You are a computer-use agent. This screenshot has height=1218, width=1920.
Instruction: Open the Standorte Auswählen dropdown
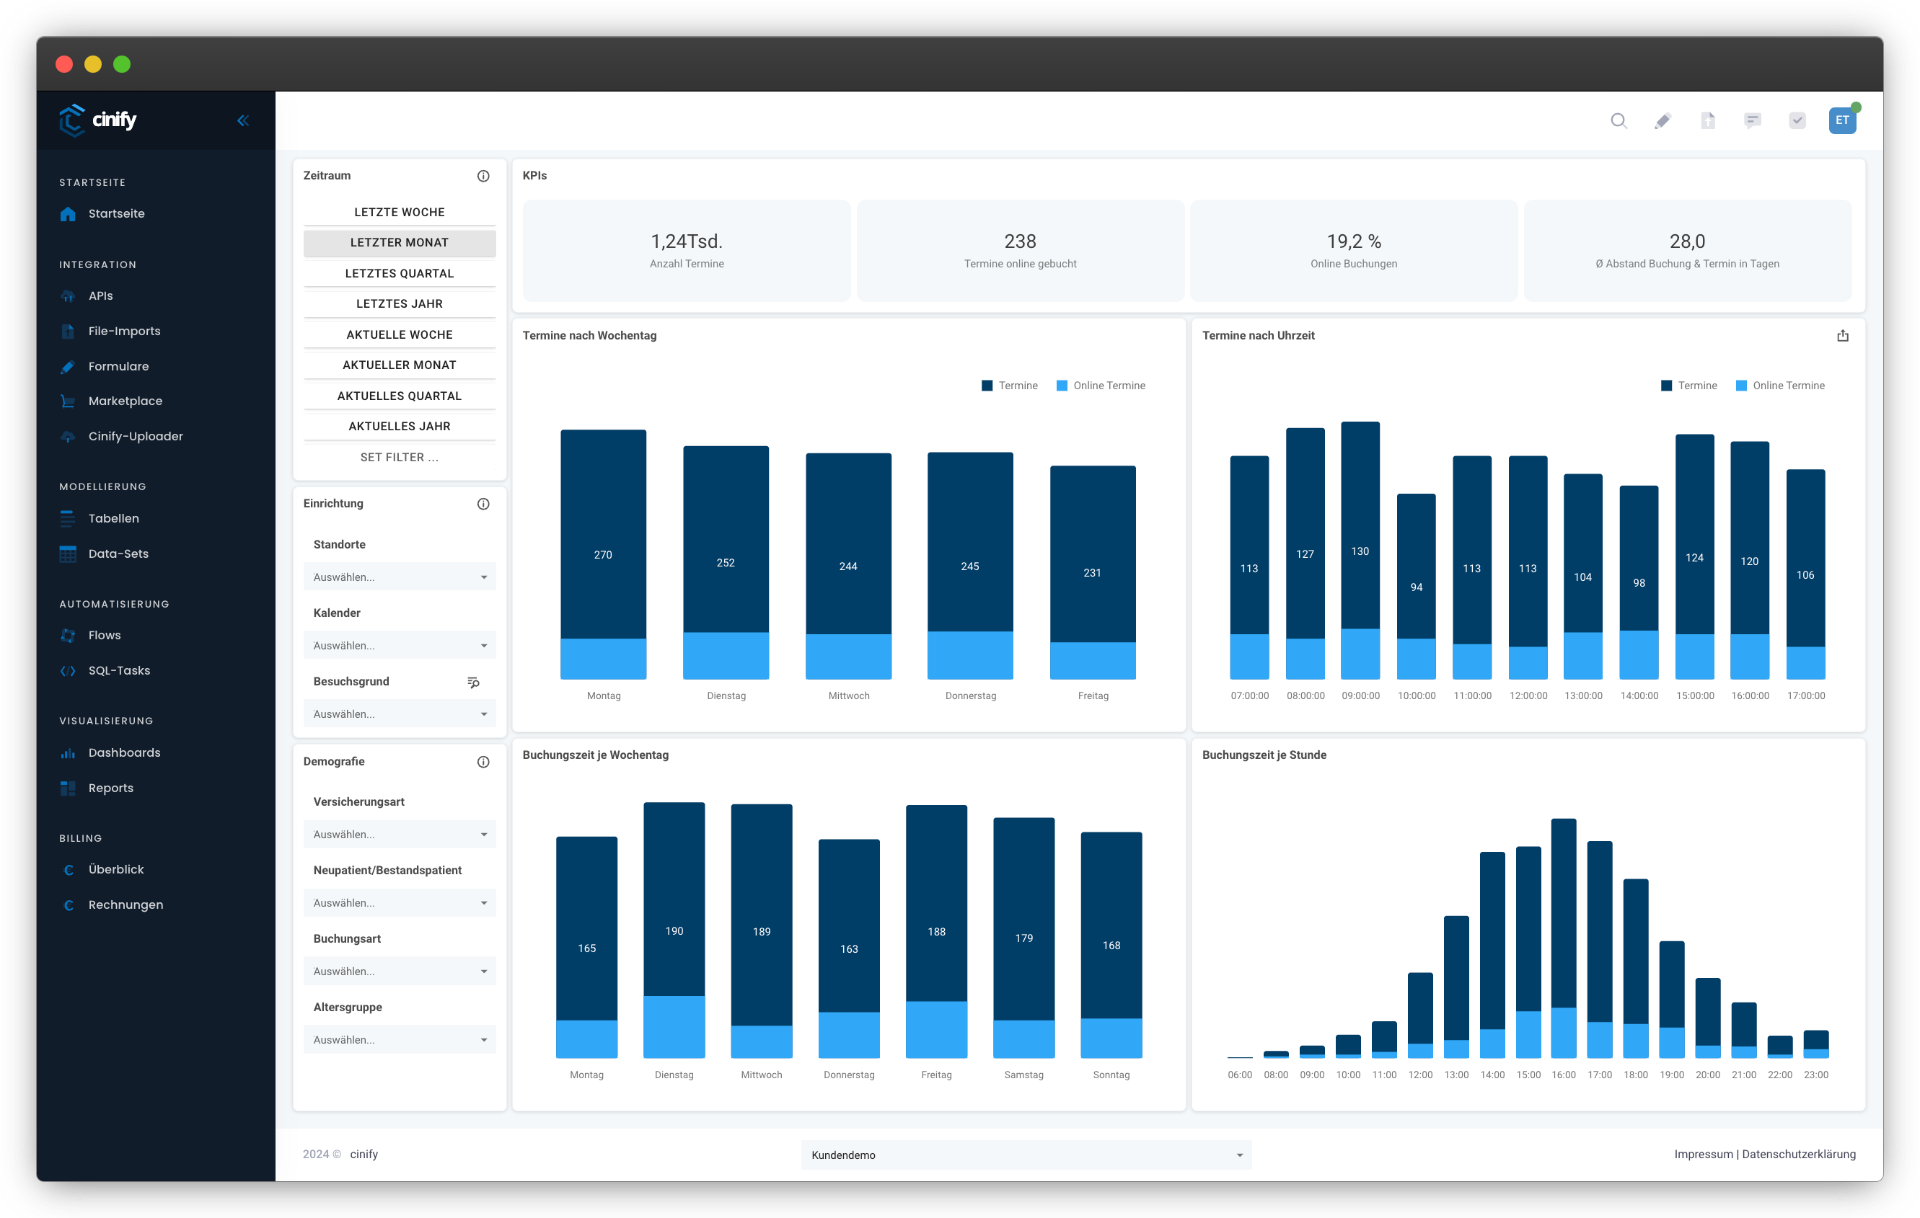click(x=399, y=576)
